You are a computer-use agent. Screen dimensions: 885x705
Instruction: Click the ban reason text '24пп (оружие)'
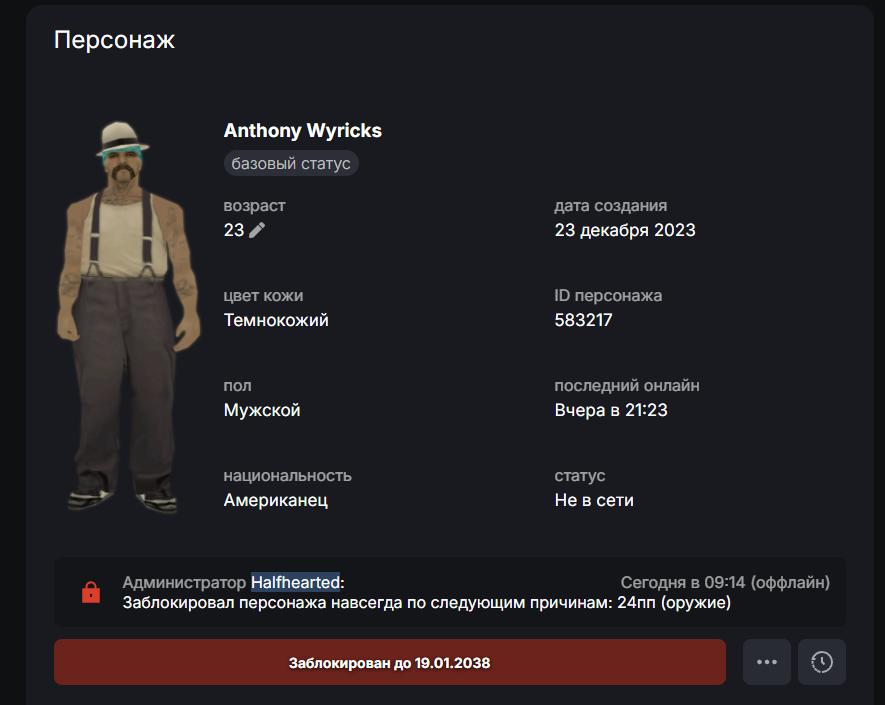point(674,603)
